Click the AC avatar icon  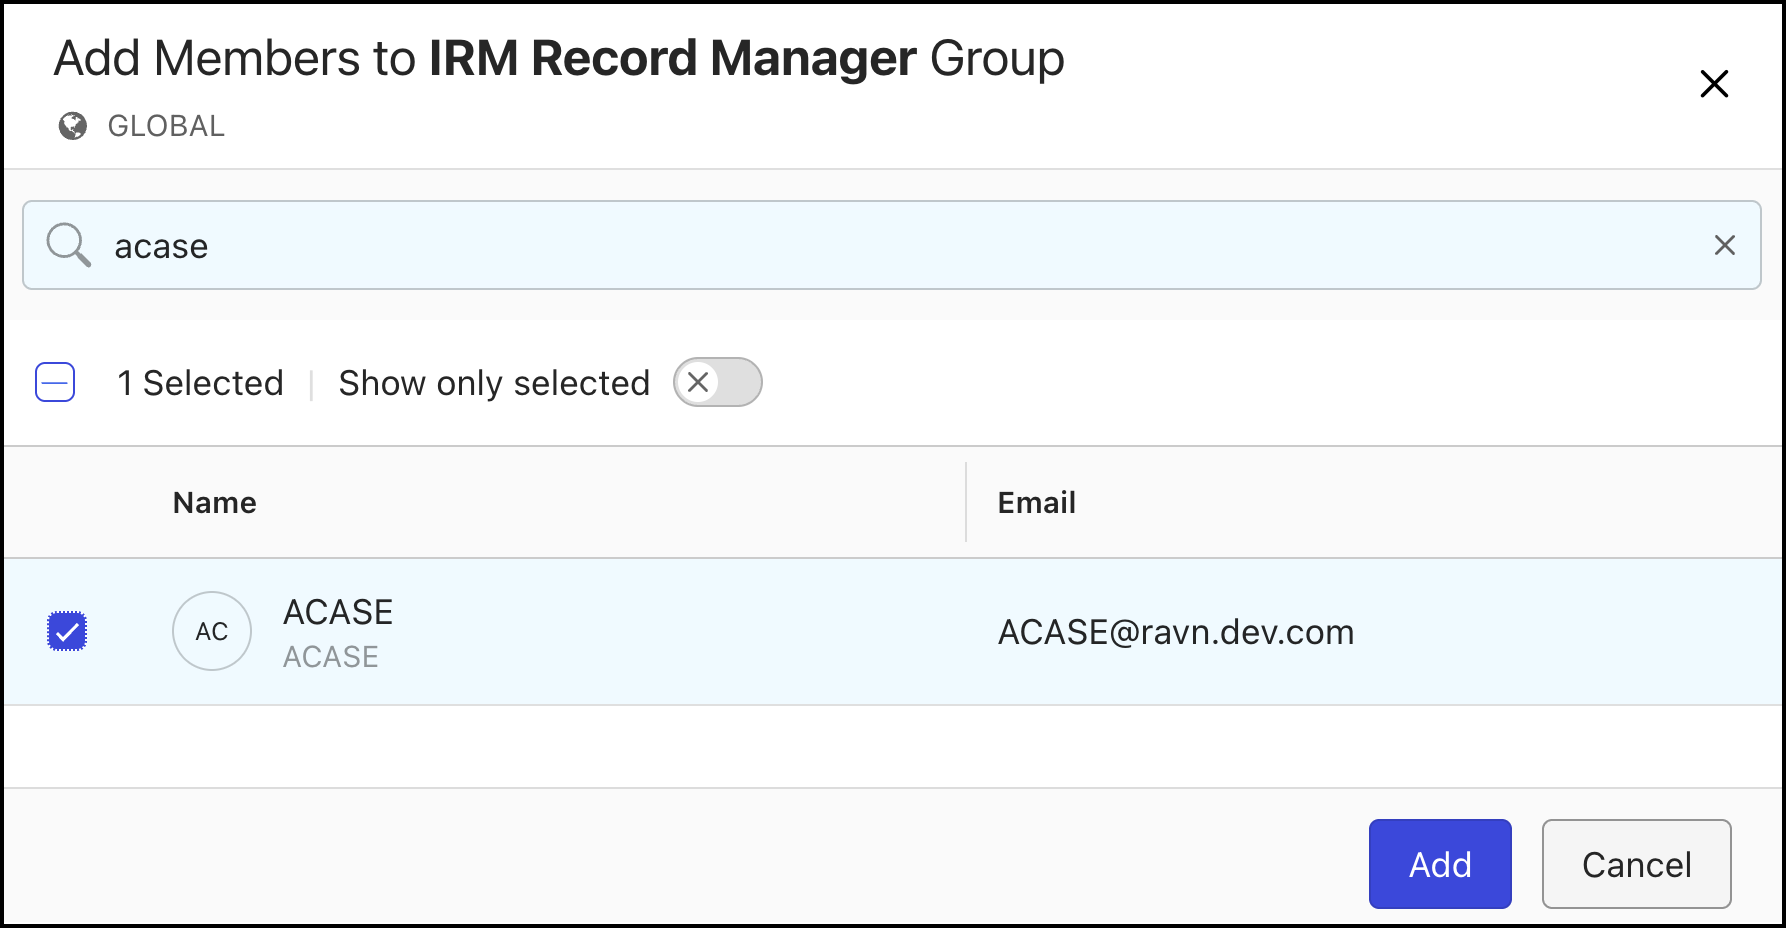tap(212, 631)
